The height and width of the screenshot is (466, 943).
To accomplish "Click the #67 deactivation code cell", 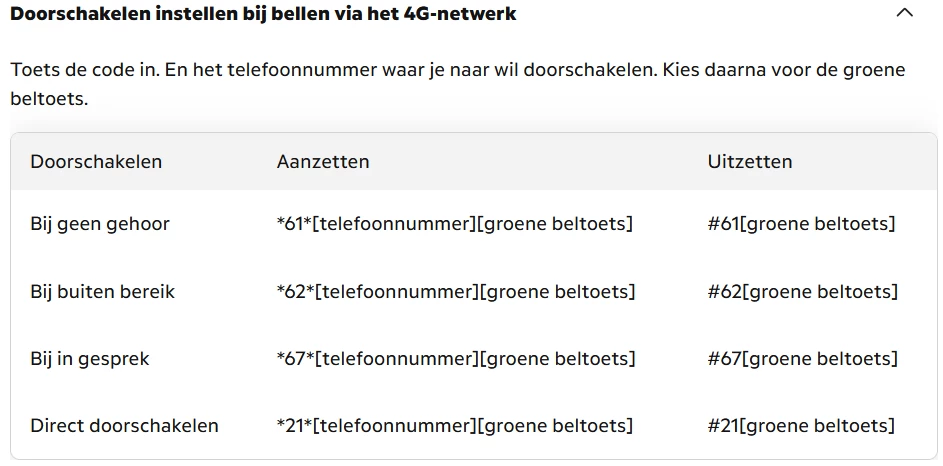I will (802, 359).
